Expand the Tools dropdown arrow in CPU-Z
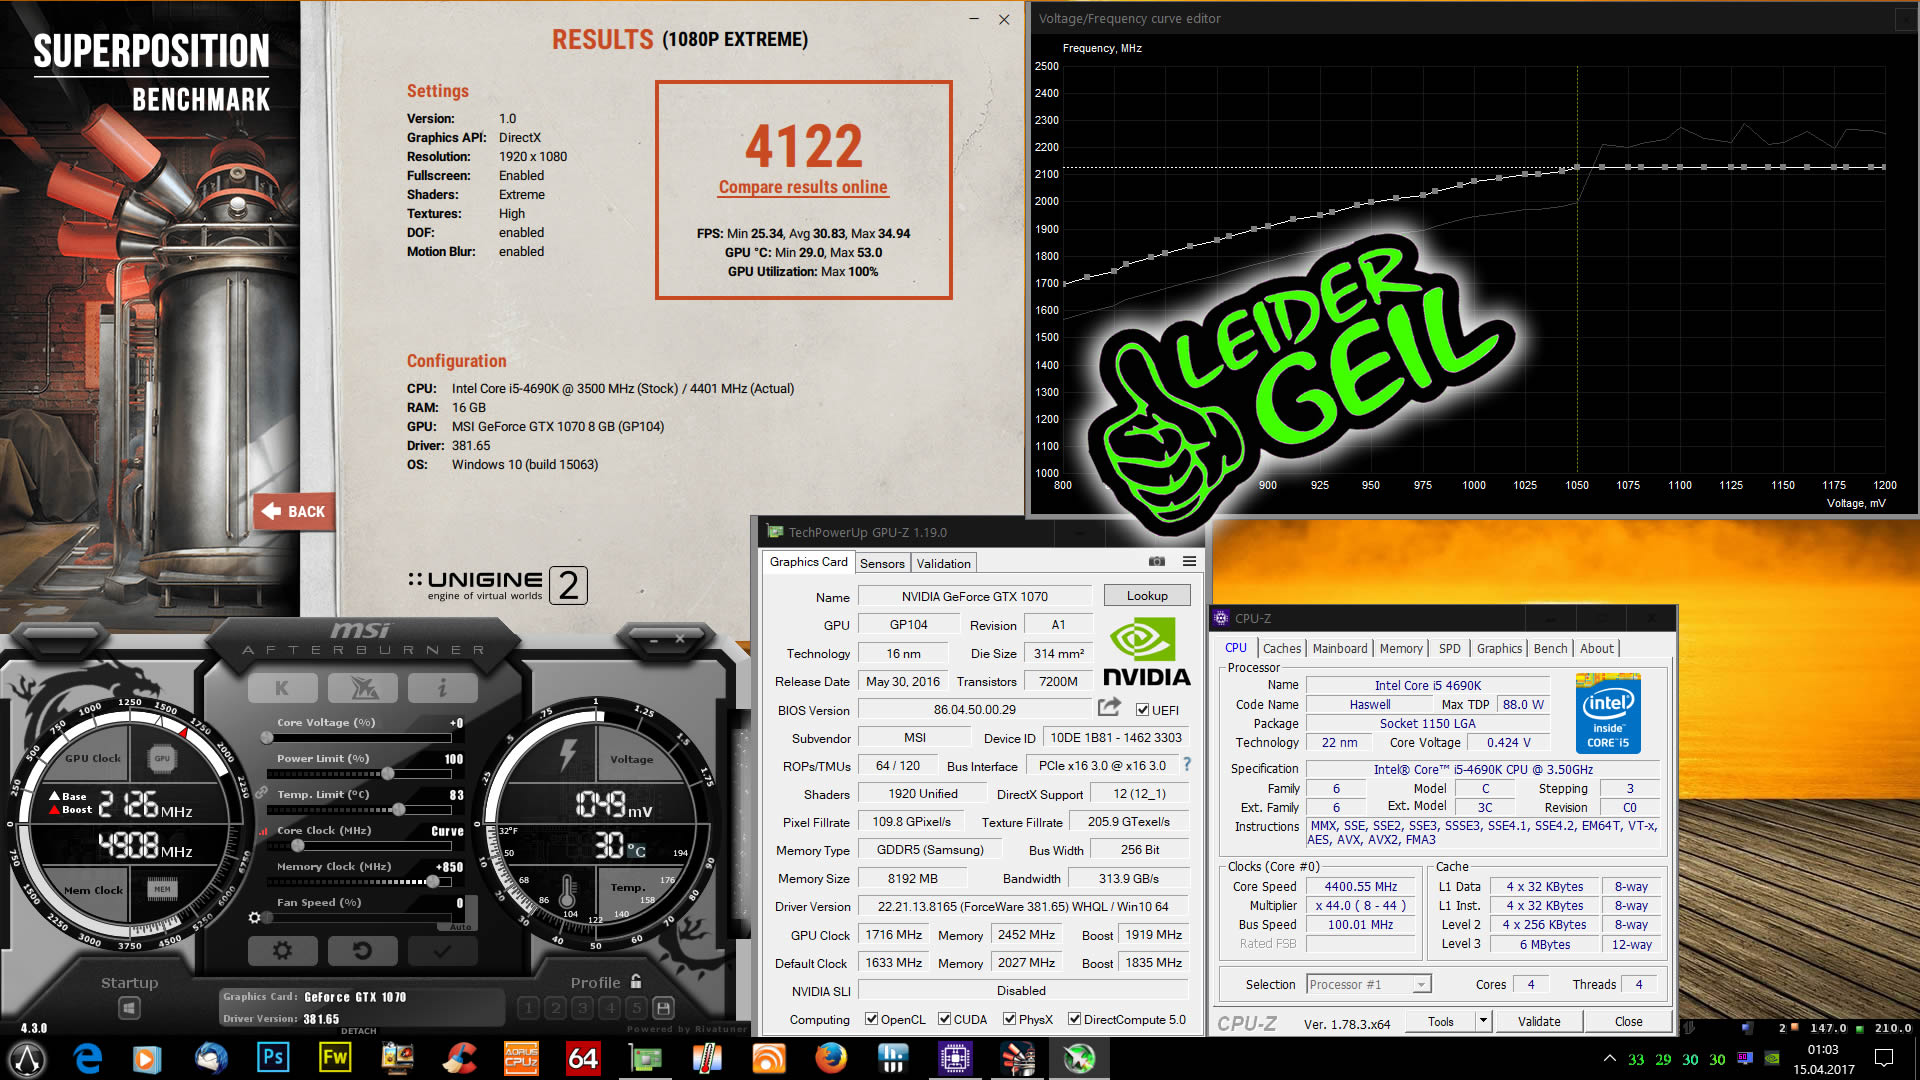 click(1483, 1021)
